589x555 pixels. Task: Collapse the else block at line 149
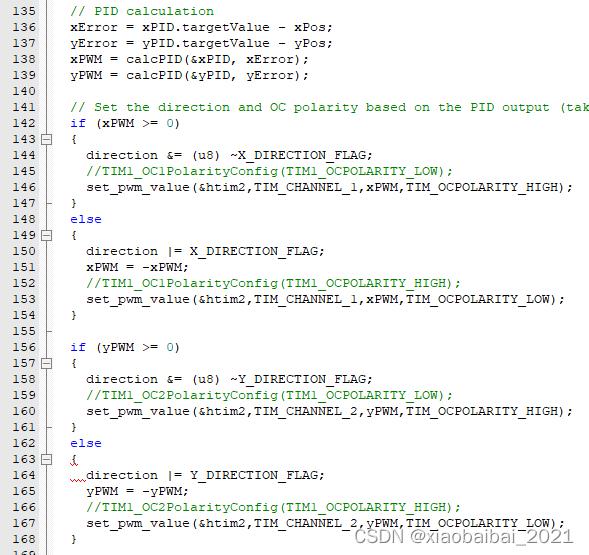tap(46, 235)
